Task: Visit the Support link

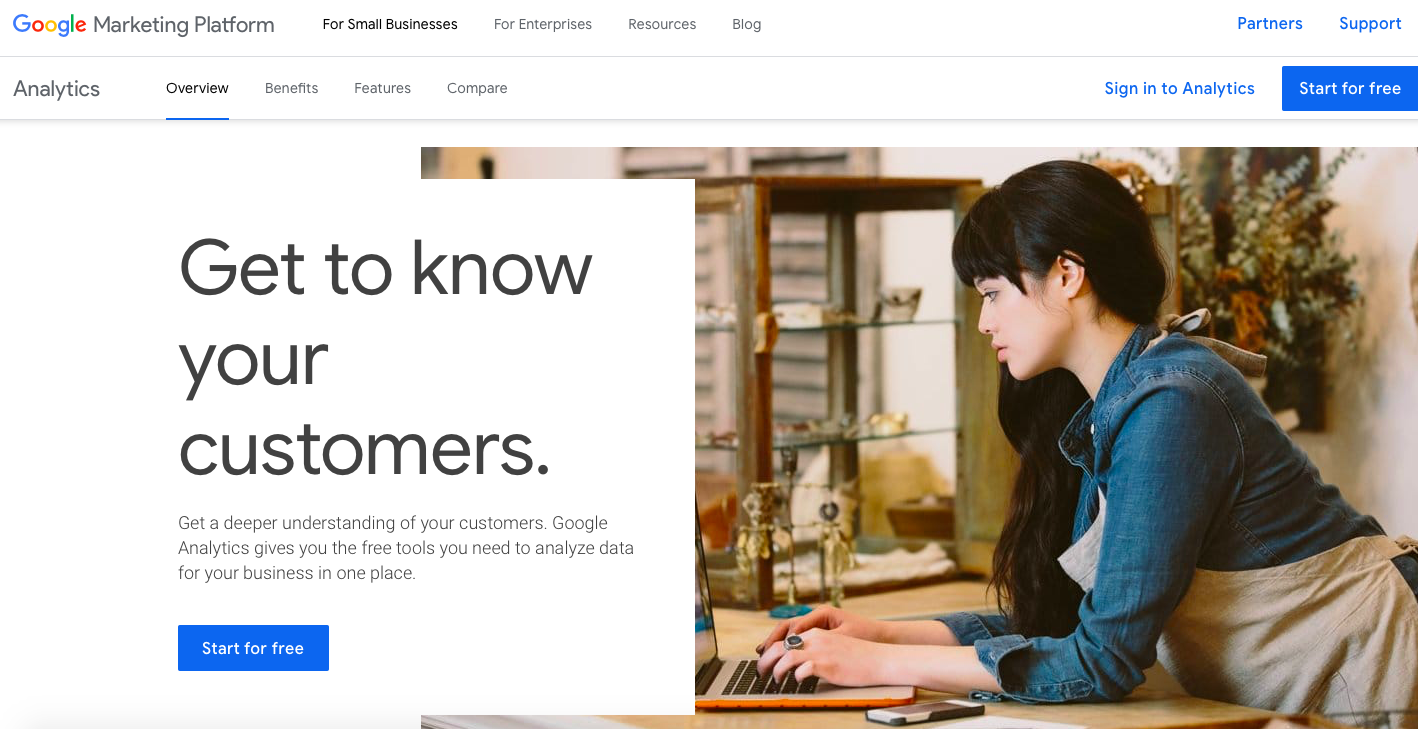Action: tap(1370, 24)
